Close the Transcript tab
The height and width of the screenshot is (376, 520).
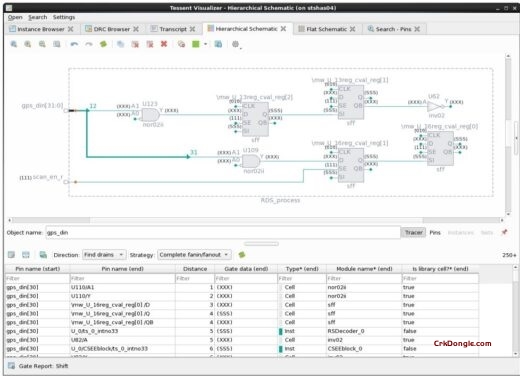coord(192,29)
